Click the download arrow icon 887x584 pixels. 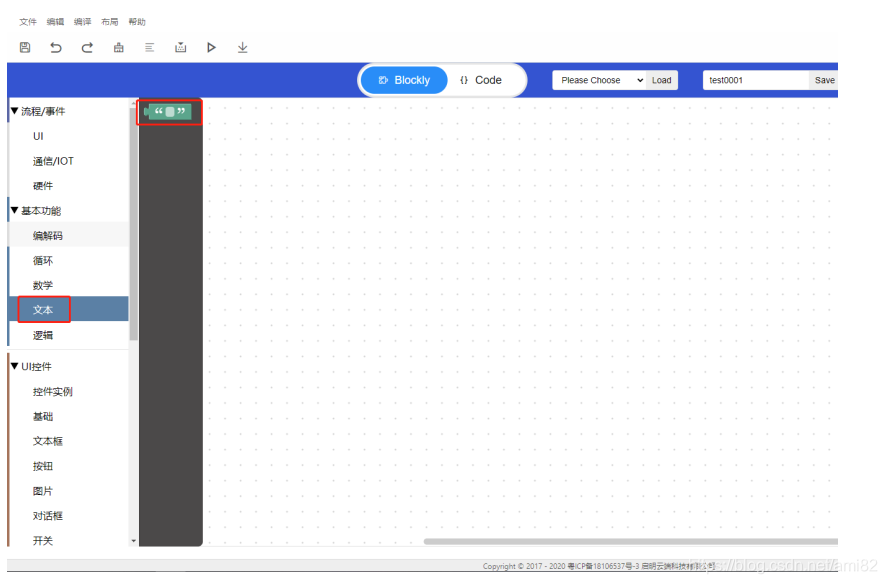click(243, 48)
